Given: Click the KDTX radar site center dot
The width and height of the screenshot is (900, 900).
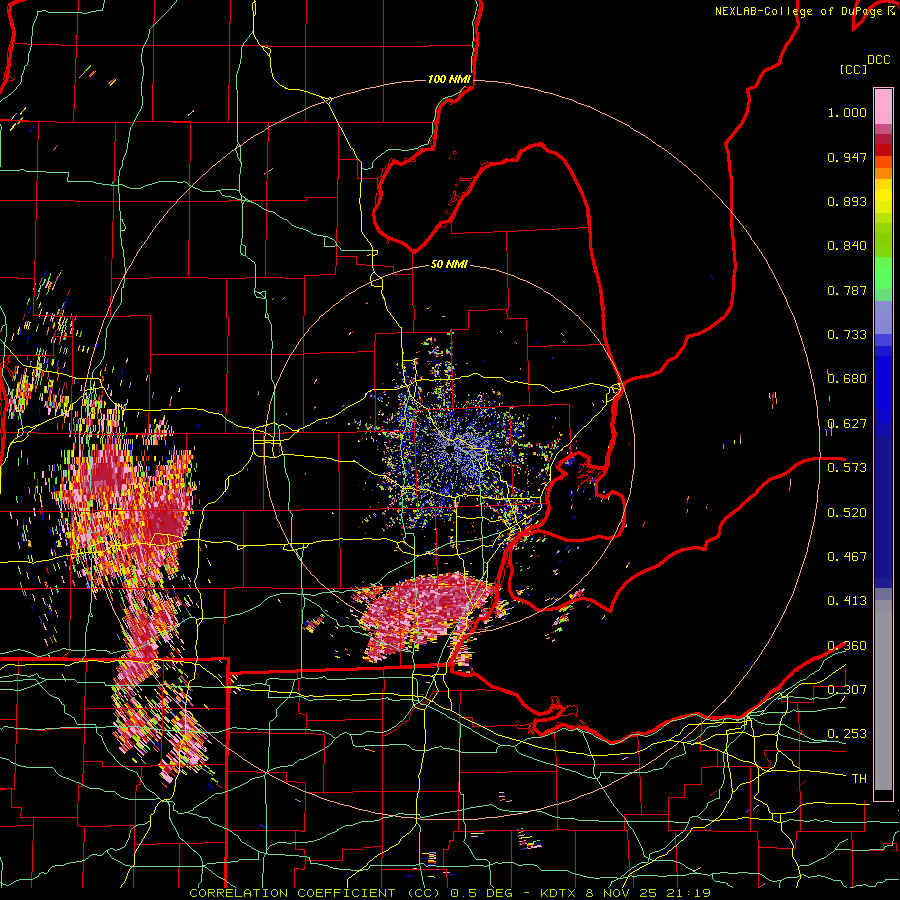Looking at the screenshot, I should [x=449, y=449].
